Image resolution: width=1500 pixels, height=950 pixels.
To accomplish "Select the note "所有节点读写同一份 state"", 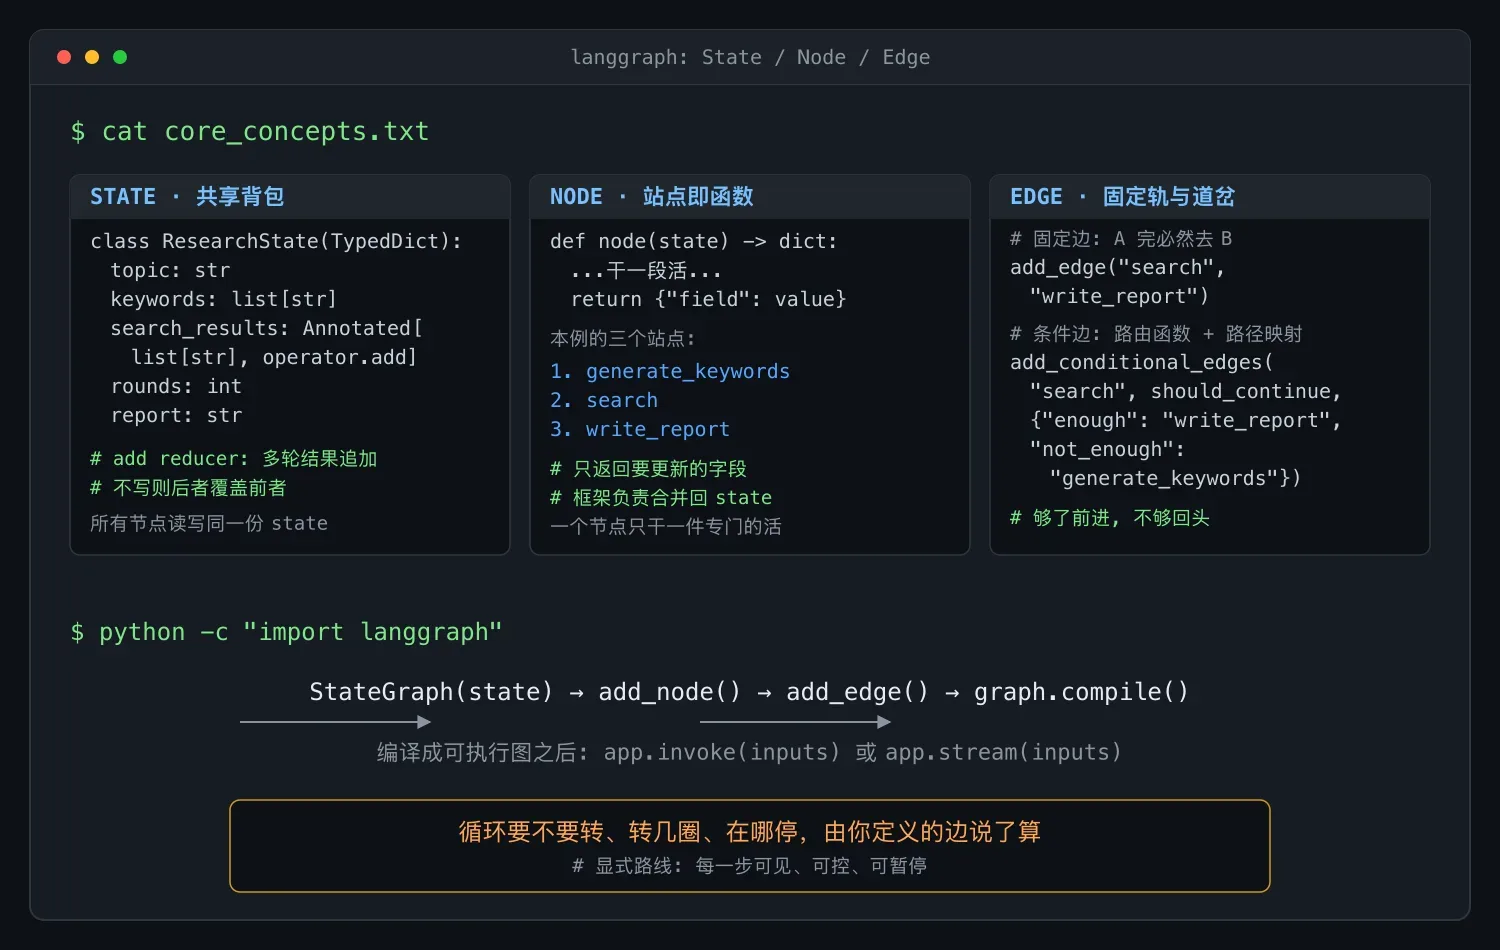I will (209, 523).
